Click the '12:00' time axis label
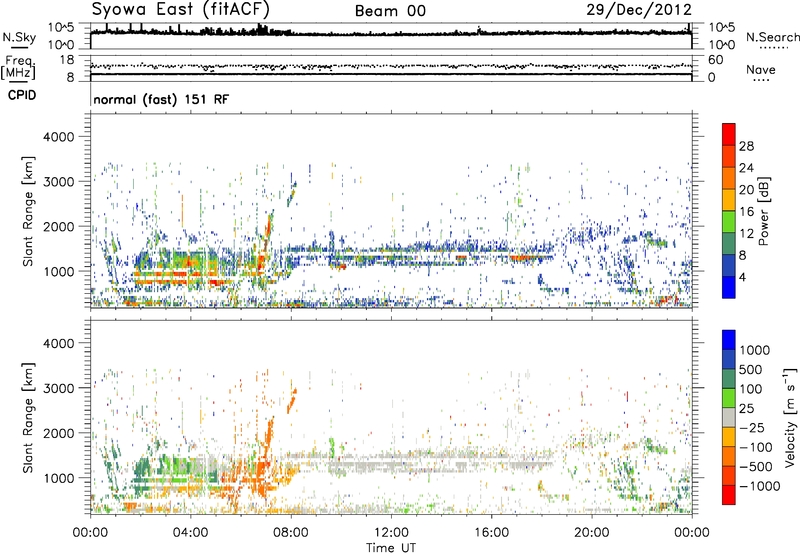Screen dimensions: 800x554 point(391,533)
